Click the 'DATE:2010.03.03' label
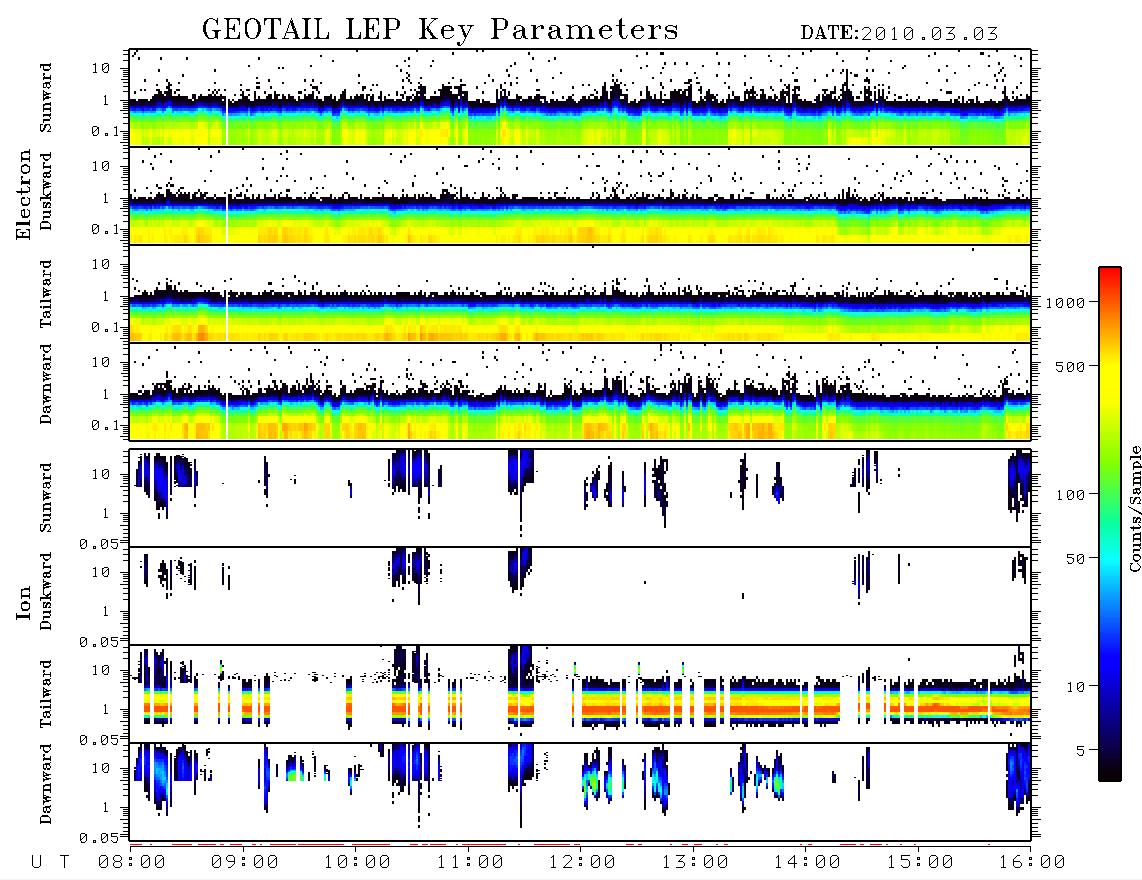Viewport: 1142px width, 880px height. 899,34
